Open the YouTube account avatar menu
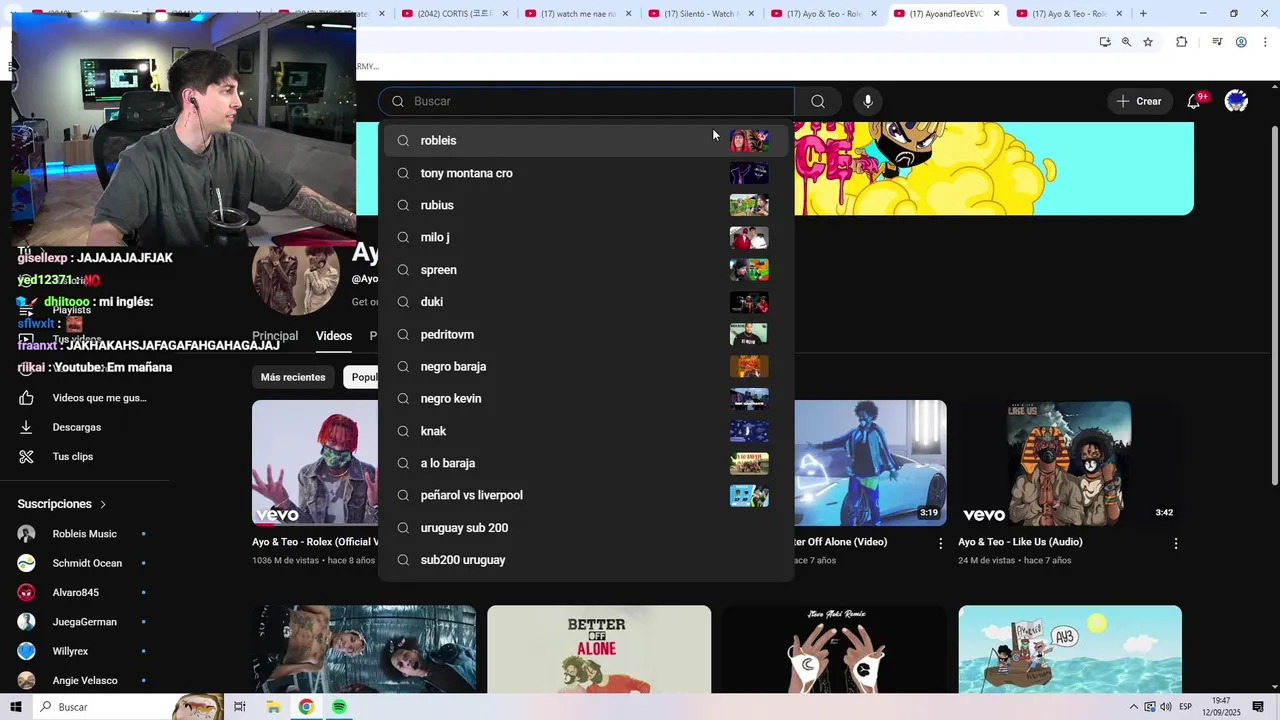Image resolution: width=1280 pixels, height=720 pixels. (1237, 101)
